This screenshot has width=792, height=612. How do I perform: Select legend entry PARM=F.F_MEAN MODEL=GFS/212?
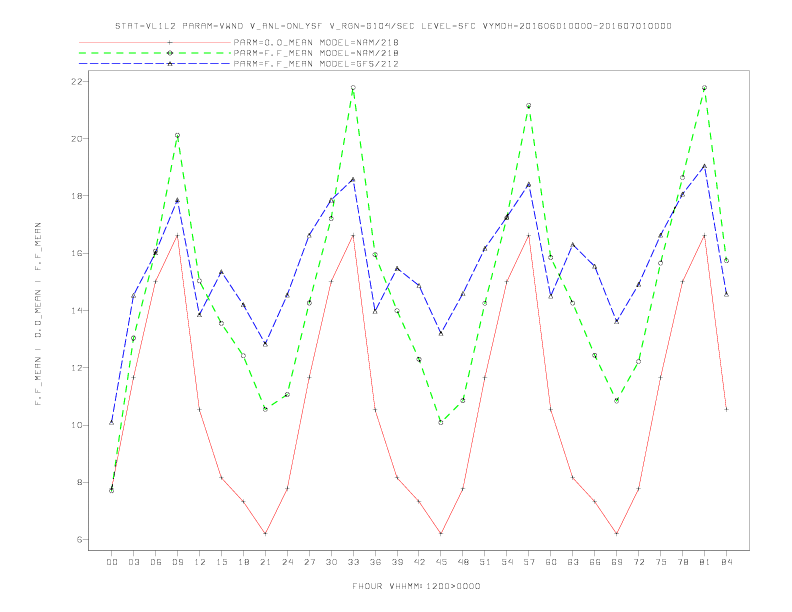point(316,64)
